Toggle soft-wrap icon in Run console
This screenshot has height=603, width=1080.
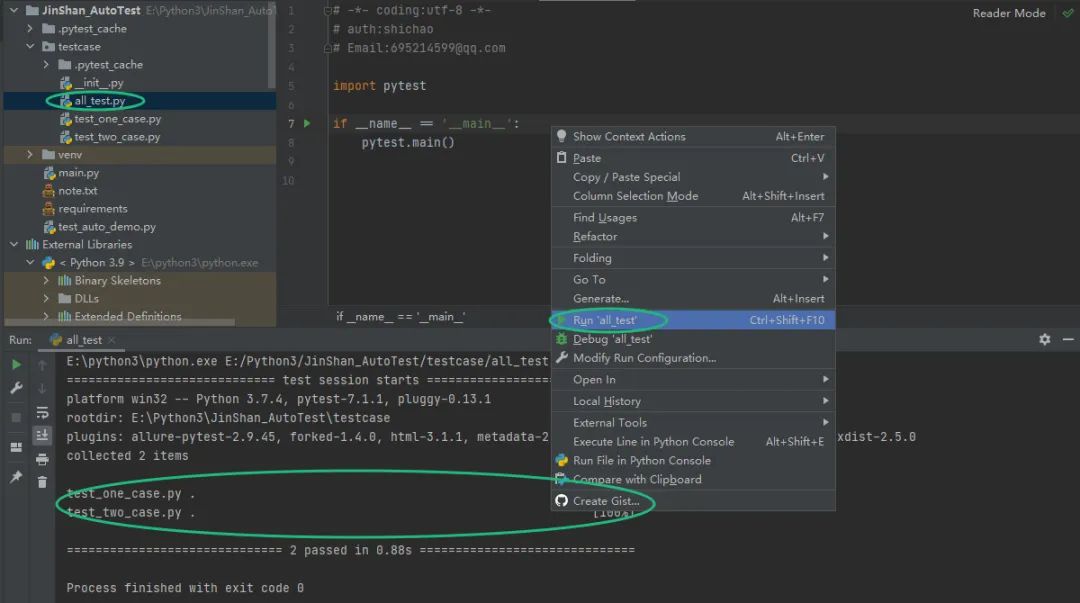tap(42, 413)
